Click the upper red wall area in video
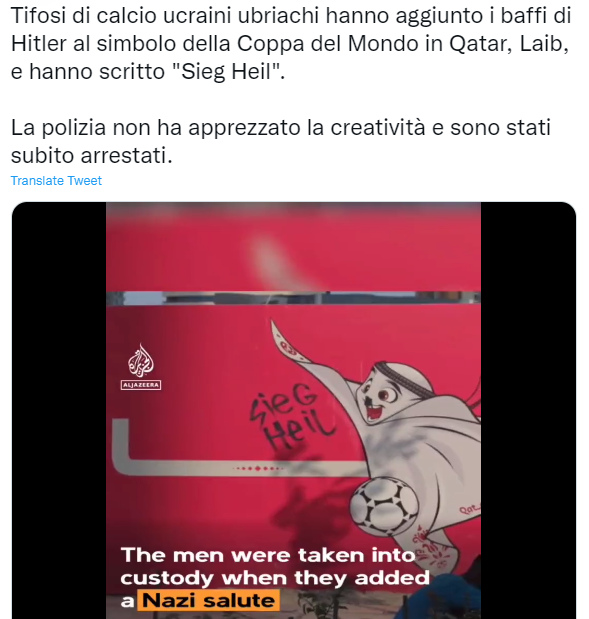 tap(293, 247)
